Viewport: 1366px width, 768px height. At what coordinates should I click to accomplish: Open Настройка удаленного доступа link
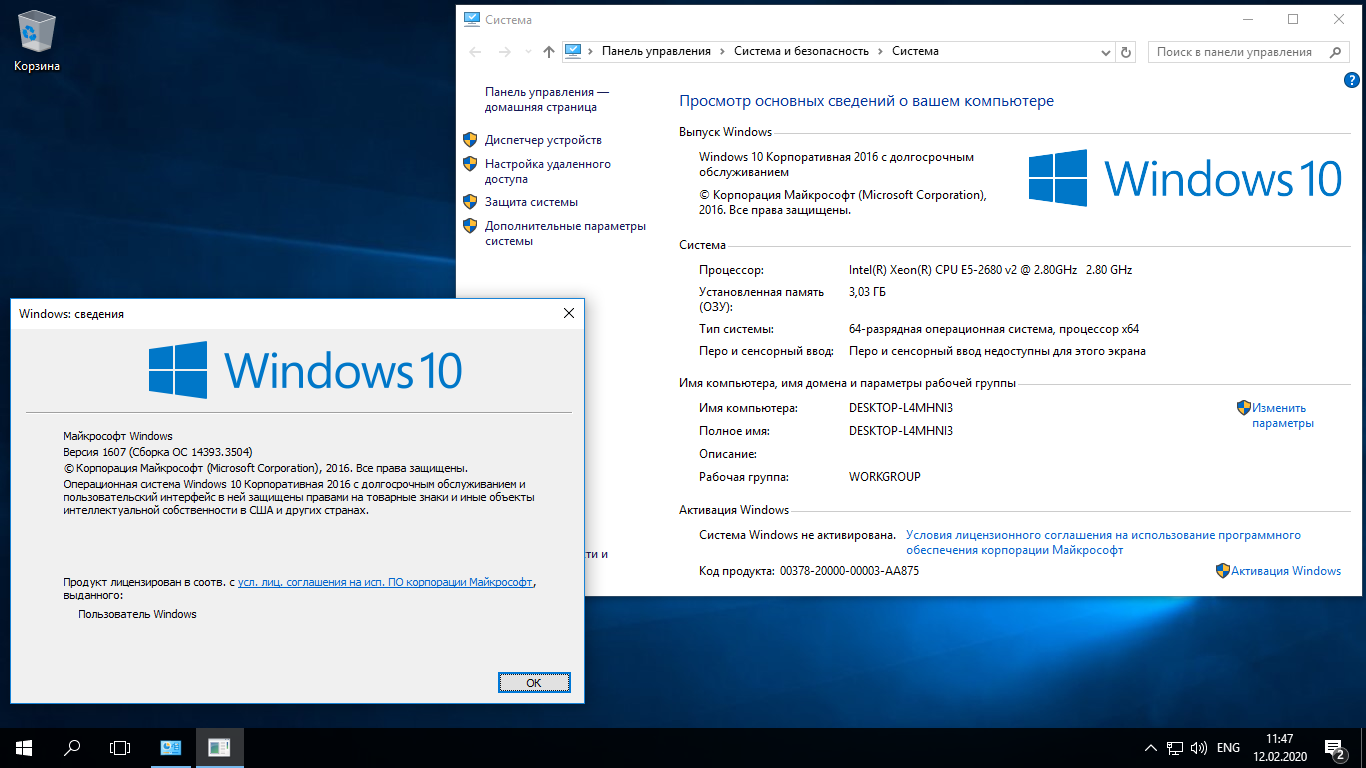[x=548, y=172]
